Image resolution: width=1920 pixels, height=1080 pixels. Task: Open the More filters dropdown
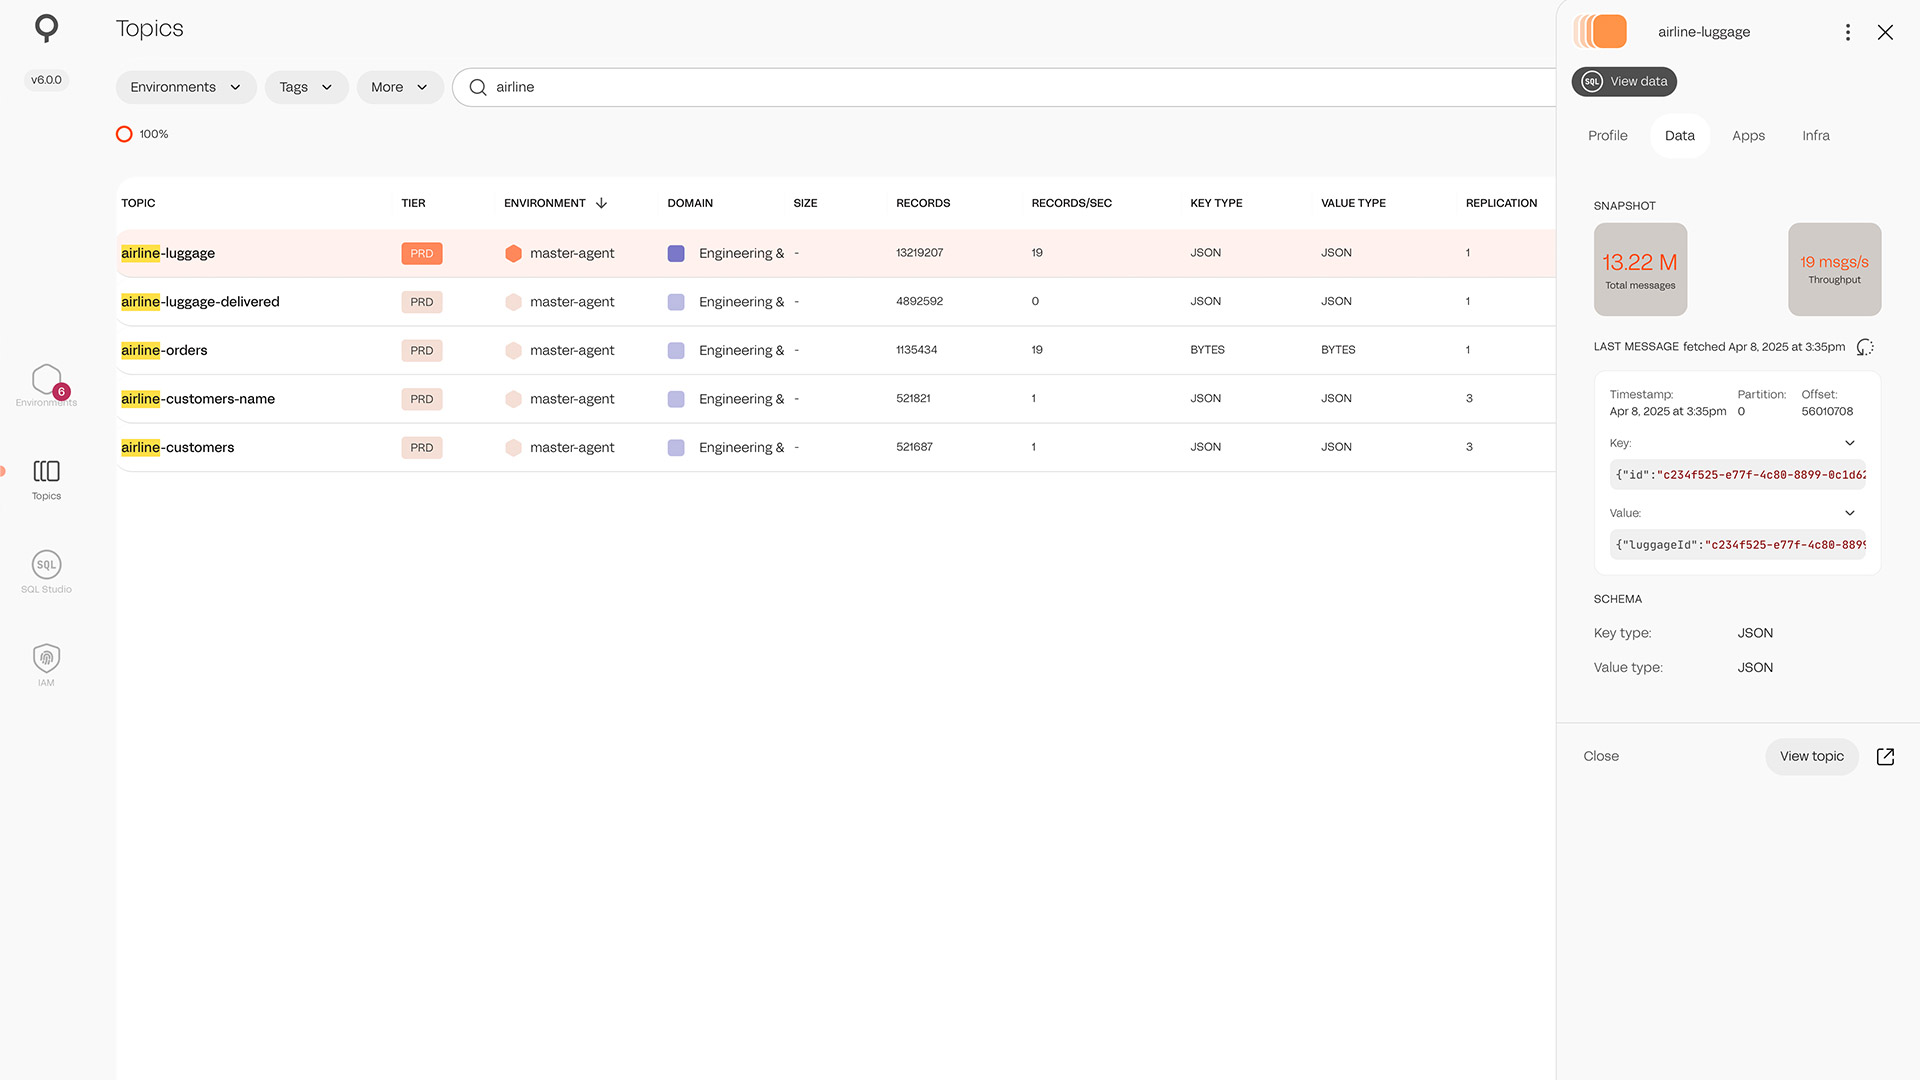tap(399, 88)
